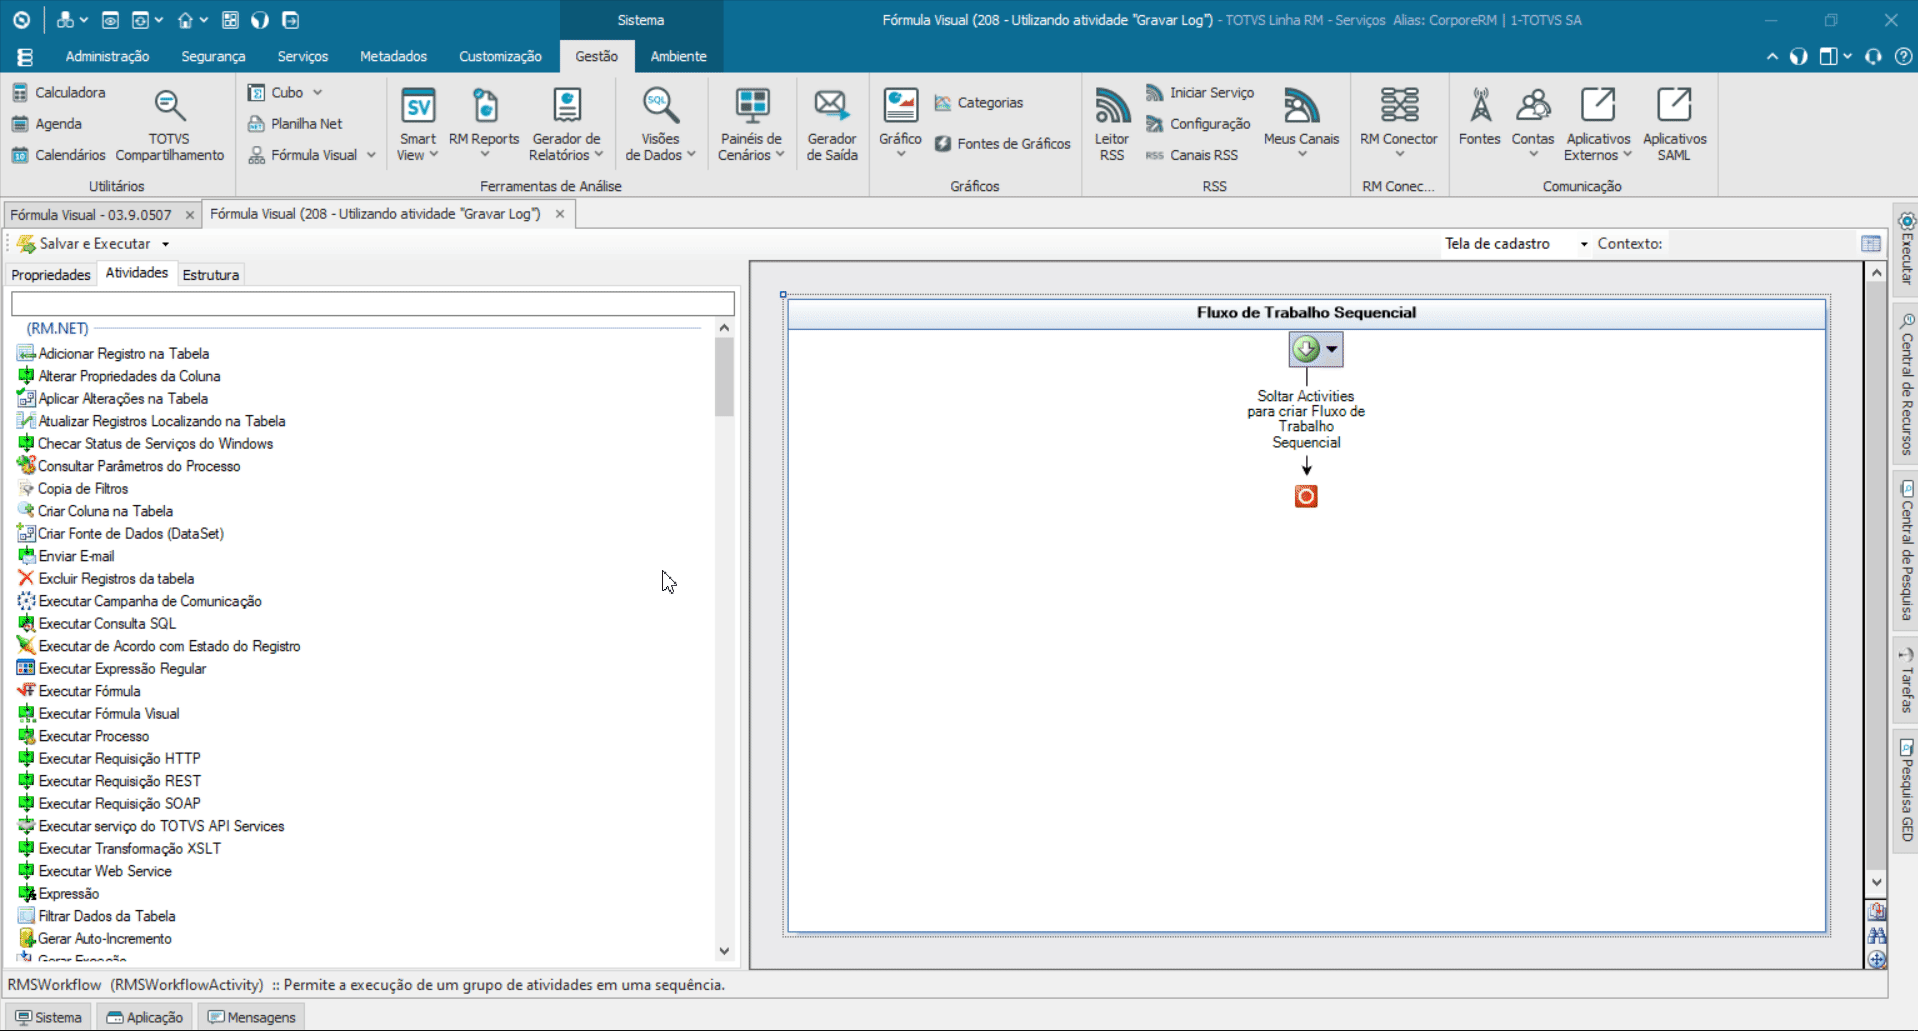Open Planilha Net tool
The width and height of the screenshot is (1918, 1031).
tap(295, 124)
